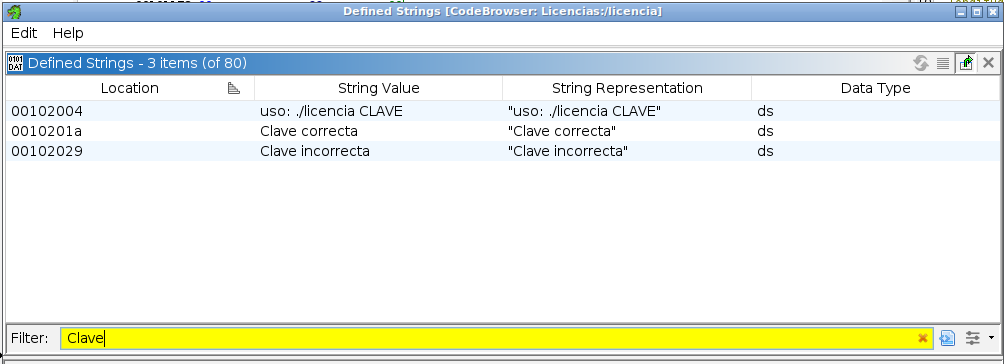Select location 00102004 cell
The width and height of the screenshot is (1004, 364).
point(130,111)
